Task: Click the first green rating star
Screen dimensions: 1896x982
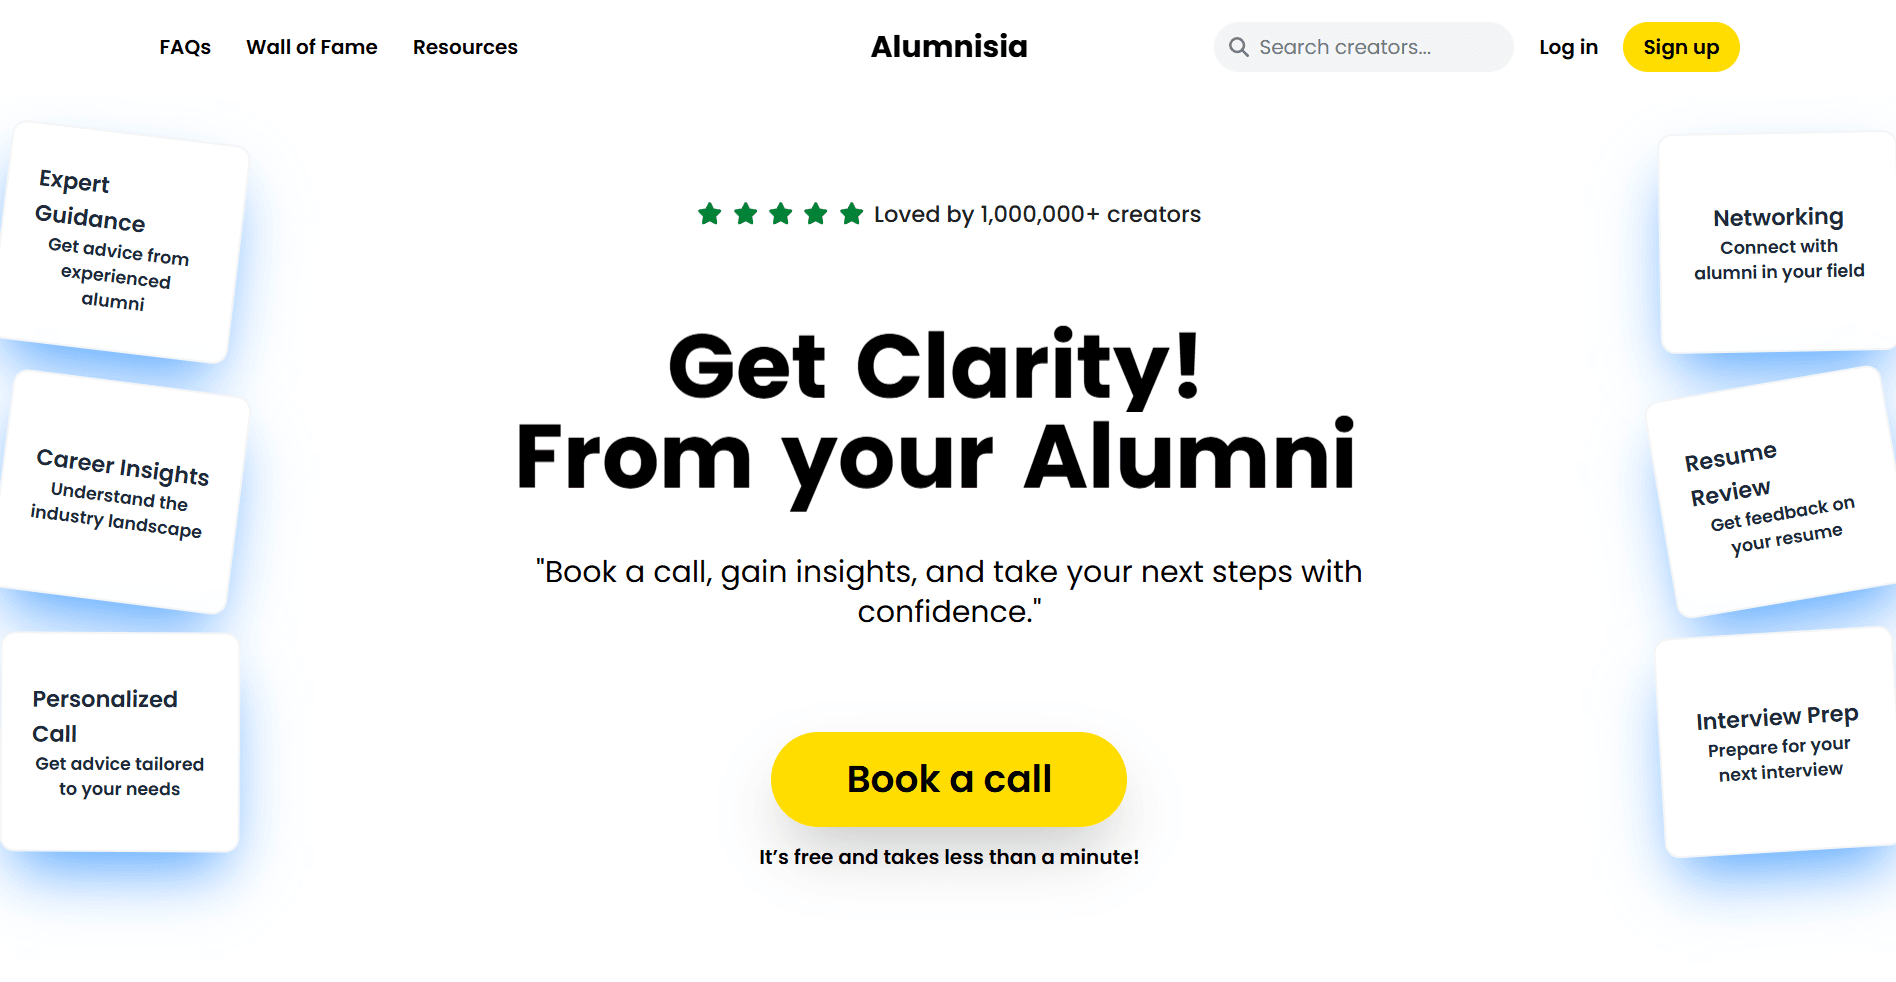Action: 710,213
